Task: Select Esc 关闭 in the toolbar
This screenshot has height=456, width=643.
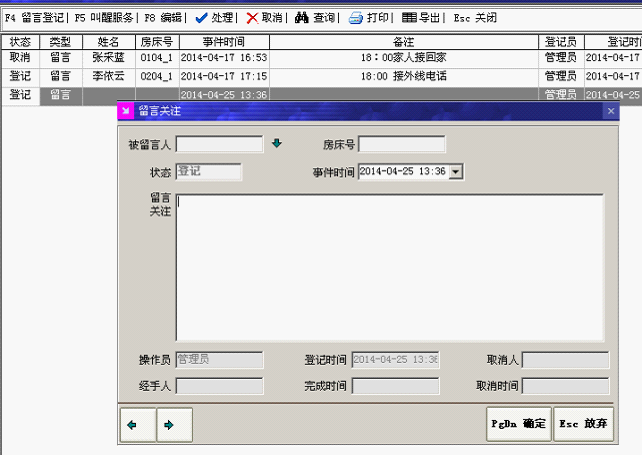Action: 475,18
